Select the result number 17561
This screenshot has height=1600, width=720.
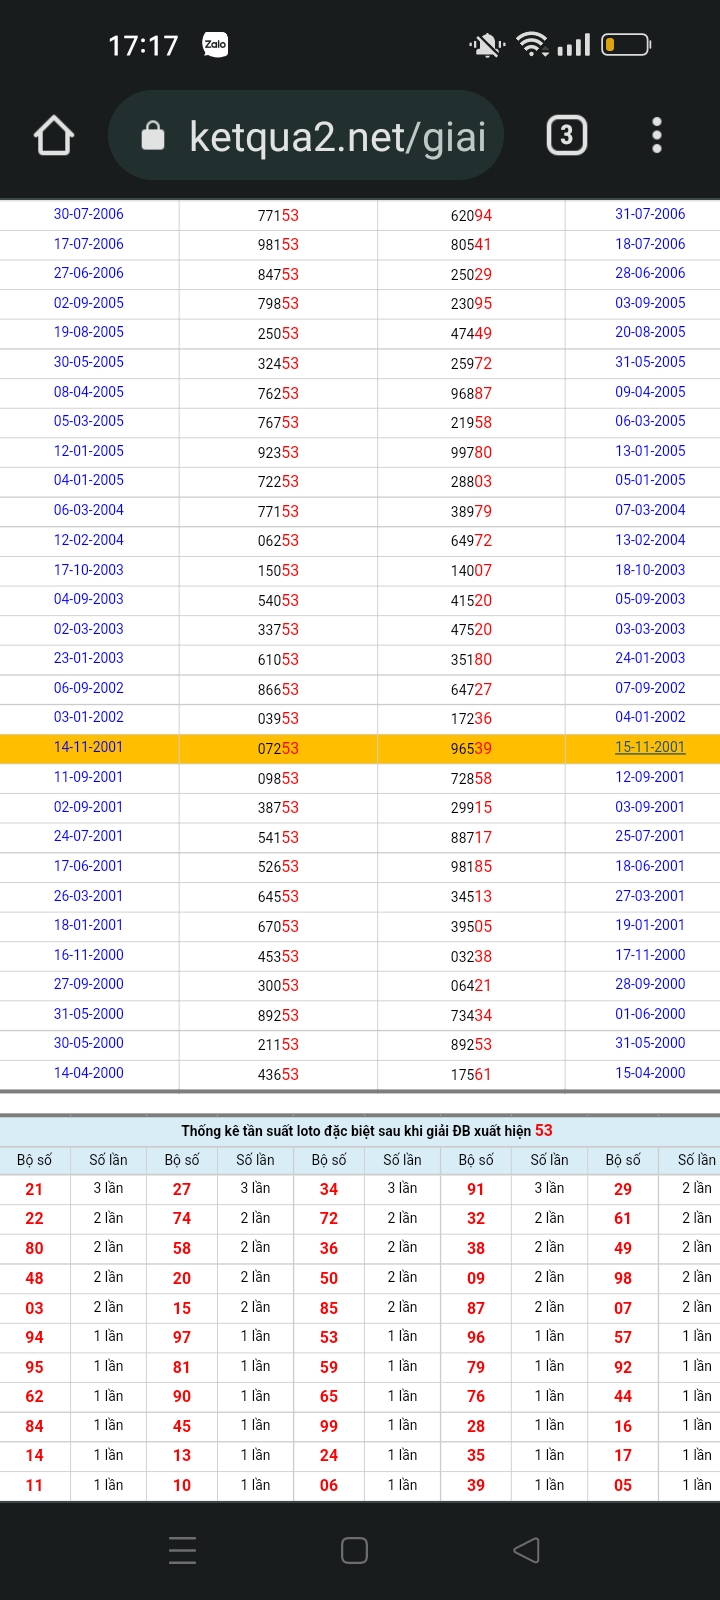471,1075
